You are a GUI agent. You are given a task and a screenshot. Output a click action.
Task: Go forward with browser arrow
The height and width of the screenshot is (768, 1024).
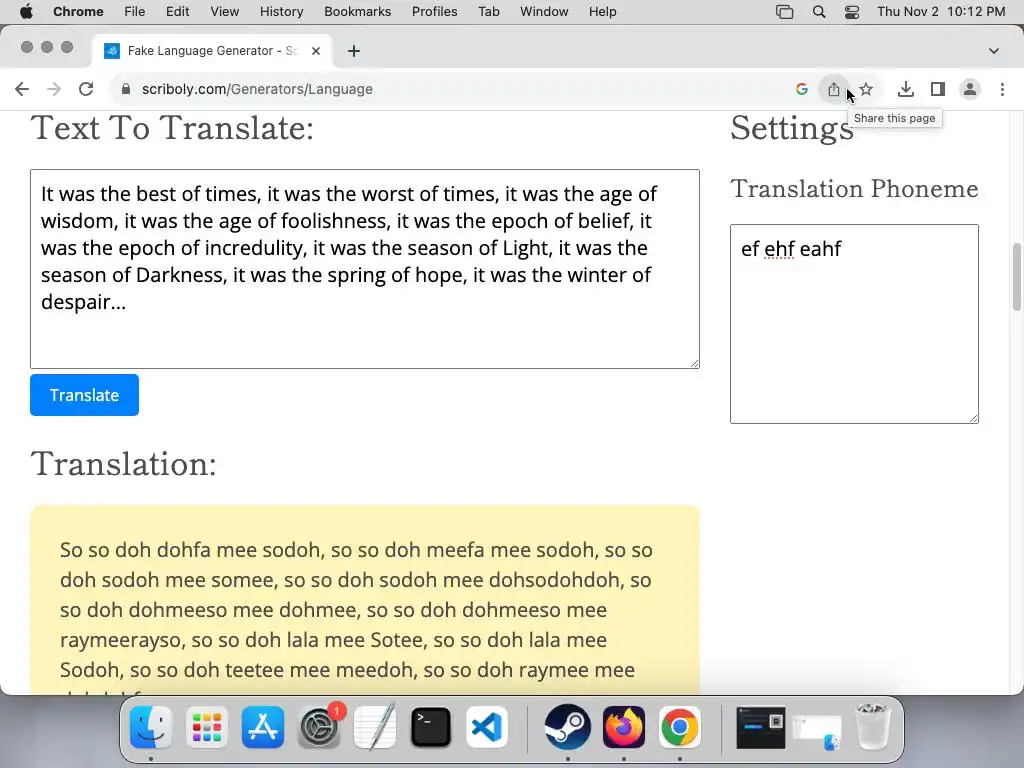54,89
